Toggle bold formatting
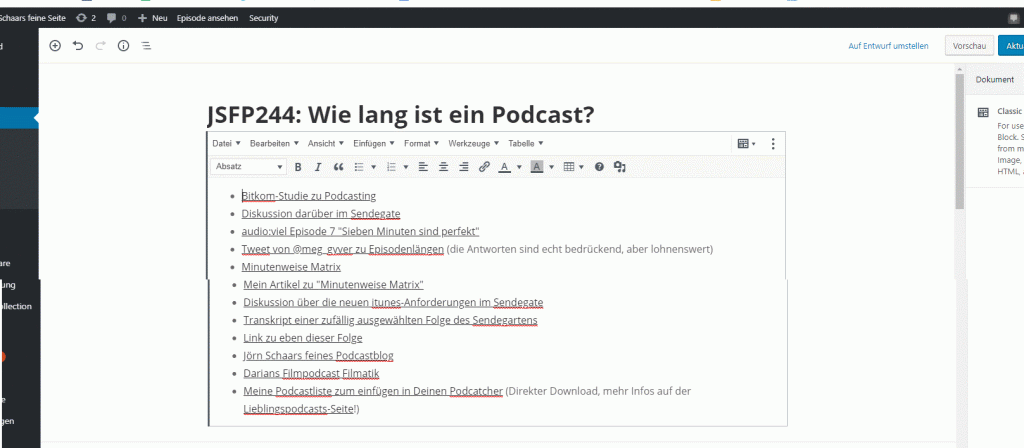Screen dimensions: 1024x448 [x=298, y=167]
